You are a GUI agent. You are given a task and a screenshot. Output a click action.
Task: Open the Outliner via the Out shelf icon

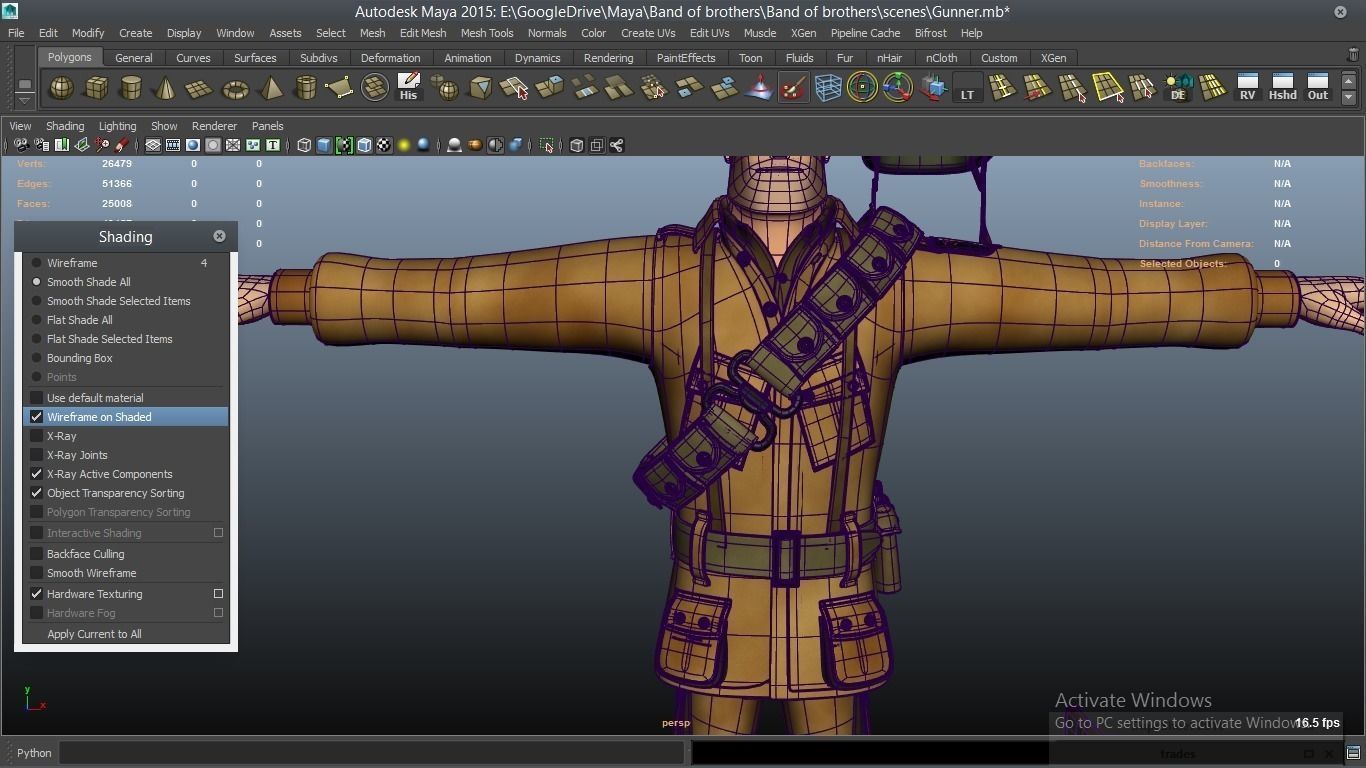point(1318,88)
